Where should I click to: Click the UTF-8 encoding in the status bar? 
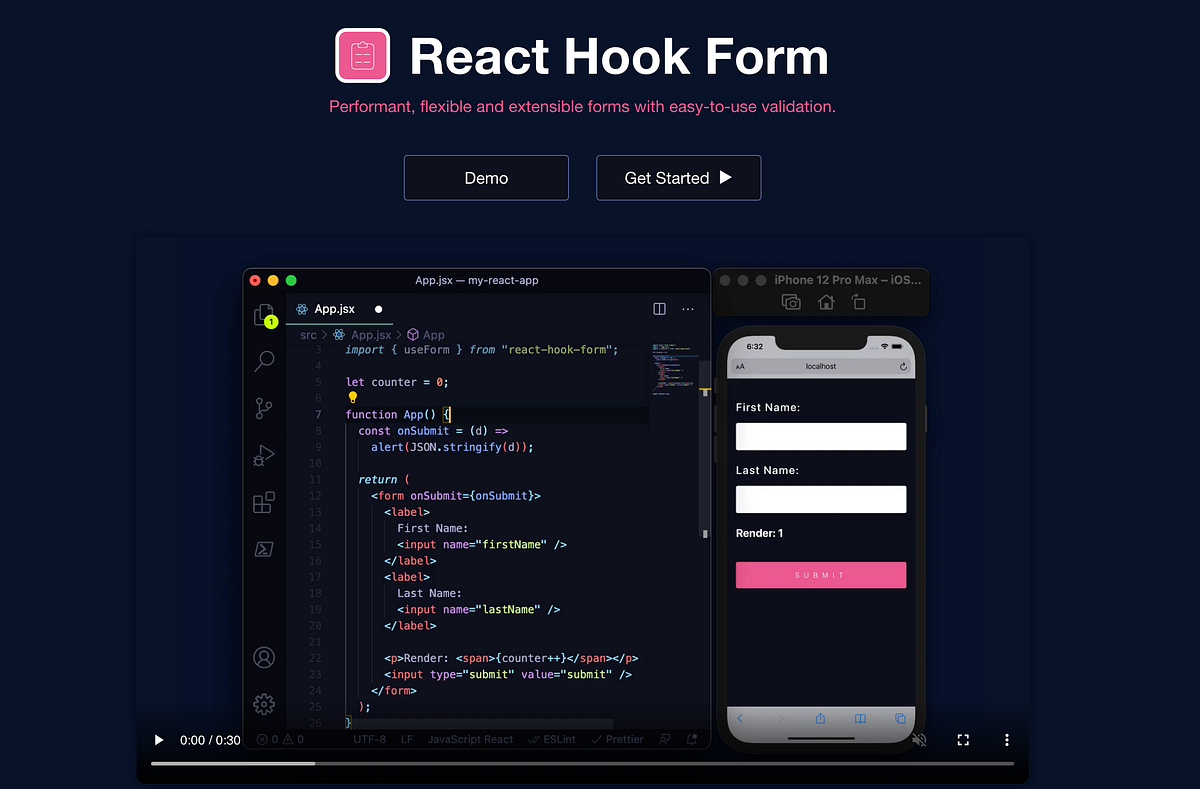click(x=370, y=740)
